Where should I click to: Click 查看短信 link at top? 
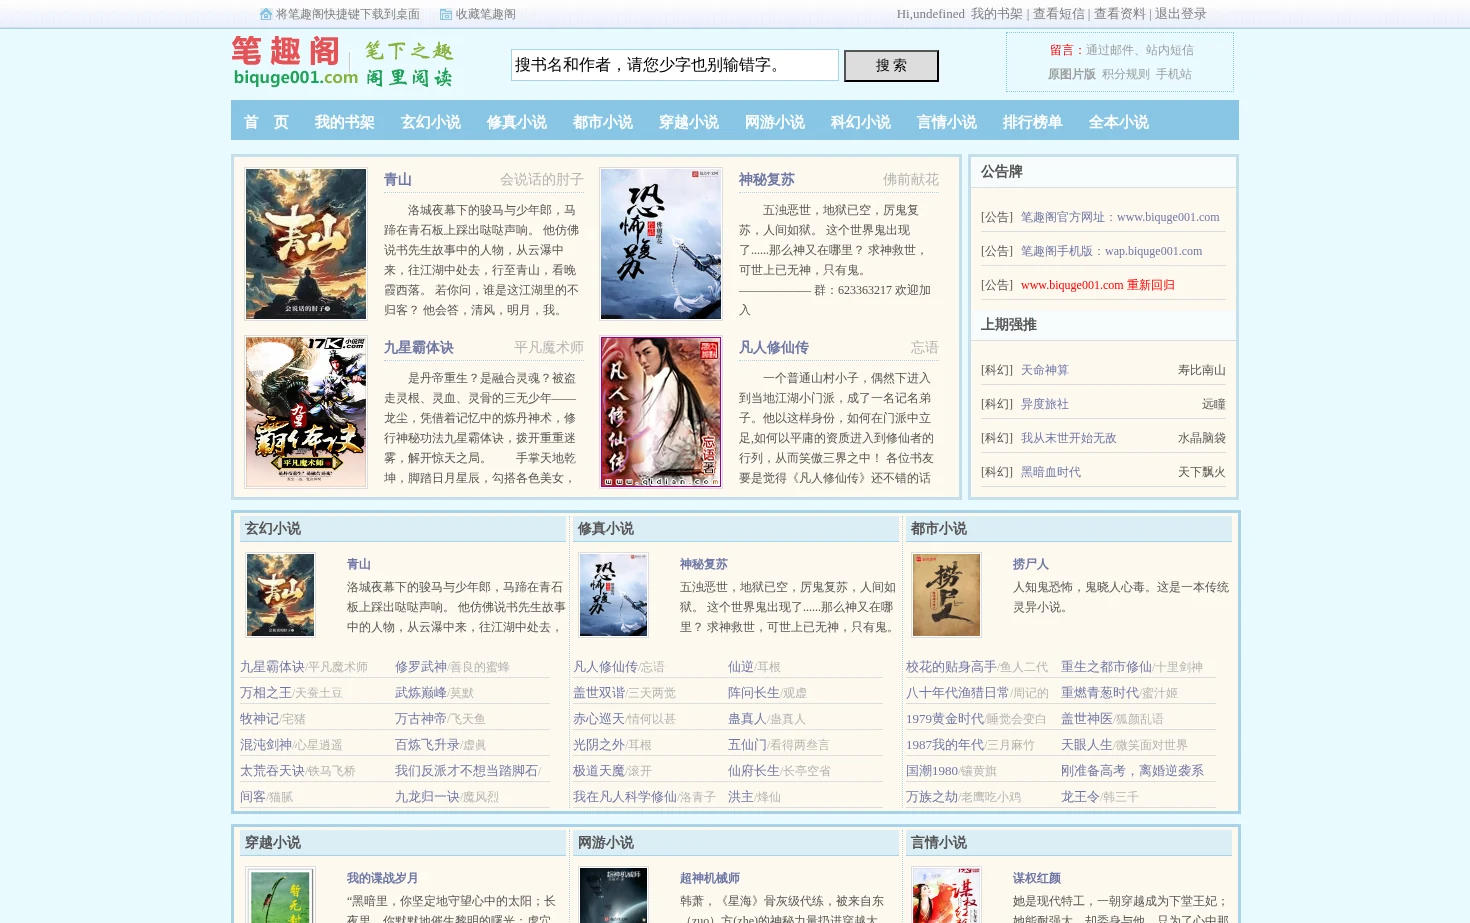(1059, 14)
